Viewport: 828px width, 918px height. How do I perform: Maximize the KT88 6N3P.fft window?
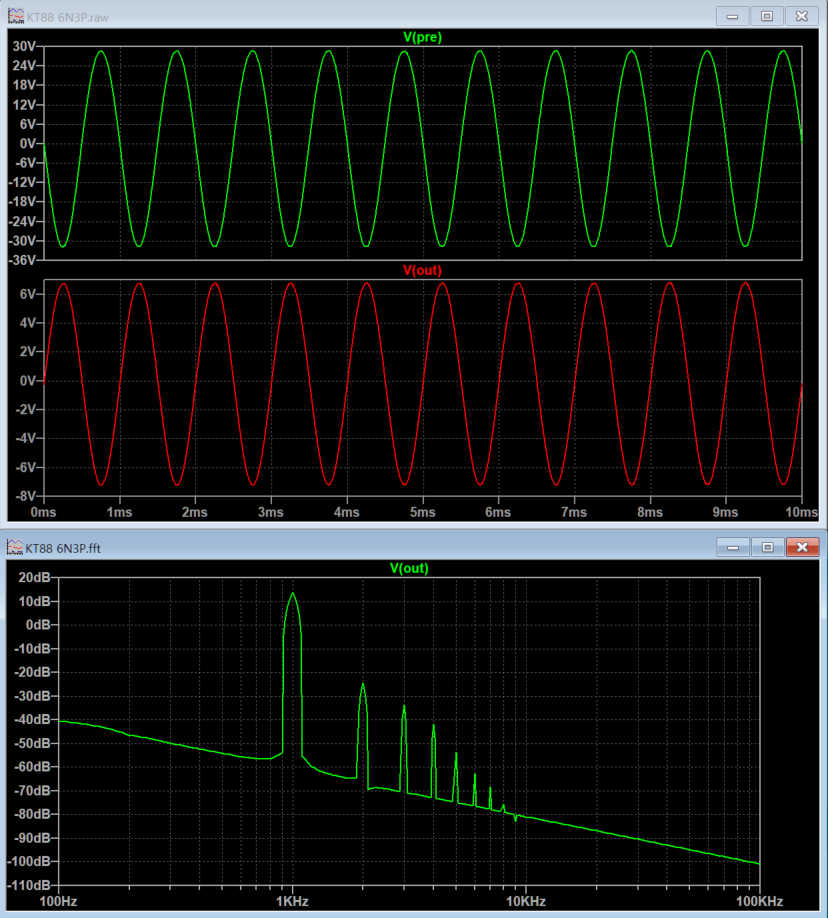coord(767,547)
